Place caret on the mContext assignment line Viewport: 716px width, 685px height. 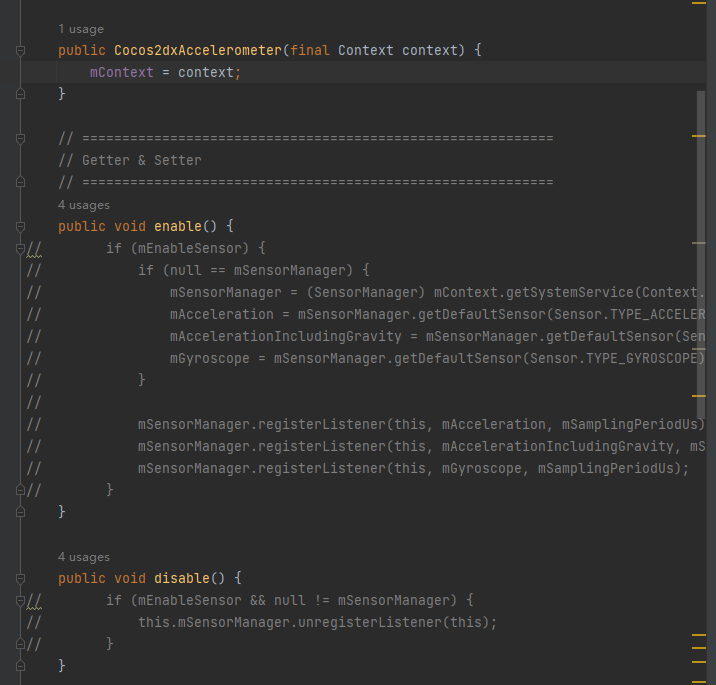pyautogui.click(x=165, y=72)
